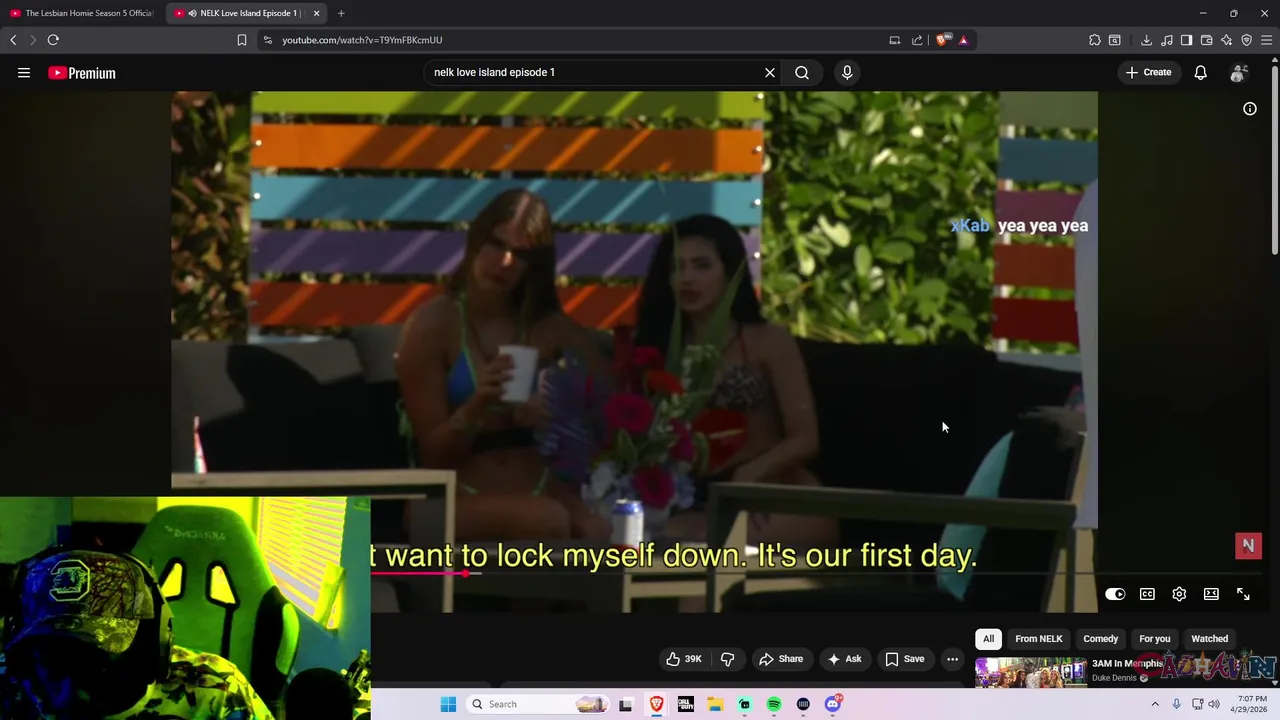
Task: Bookmark this page
Action: coord(242,40)
